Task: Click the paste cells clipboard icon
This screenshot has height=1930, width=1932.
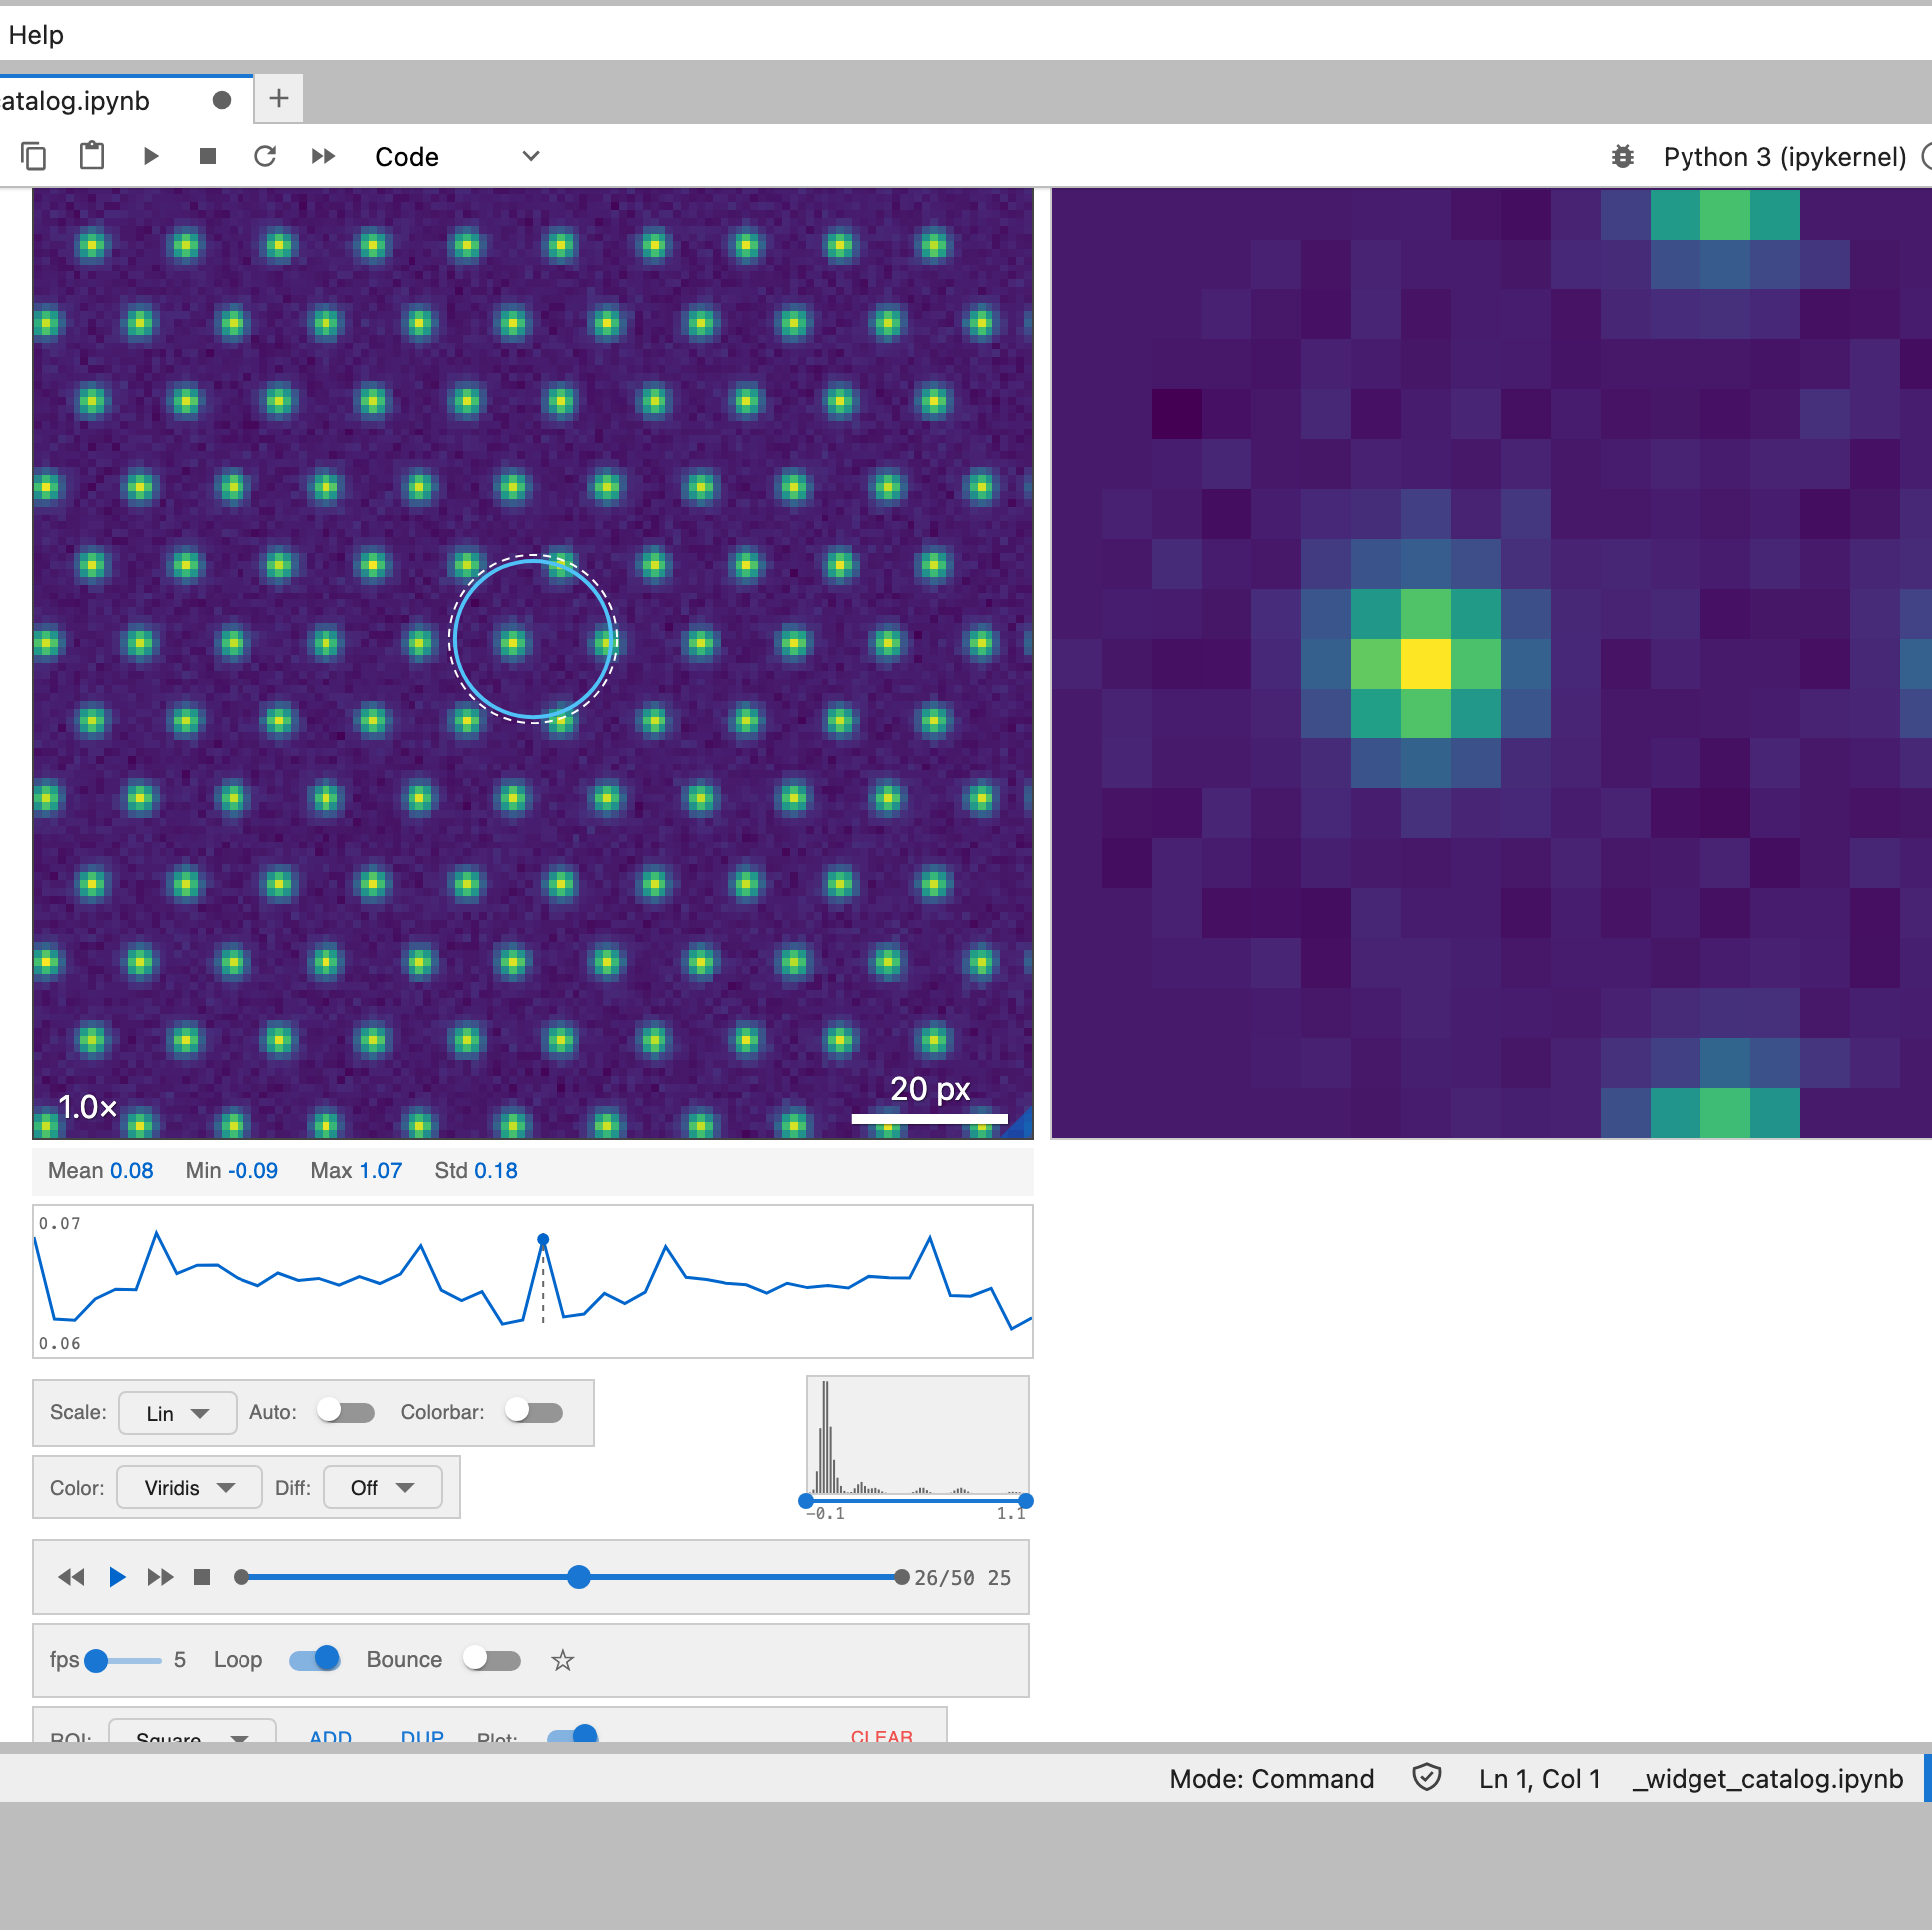Action: 92,156
